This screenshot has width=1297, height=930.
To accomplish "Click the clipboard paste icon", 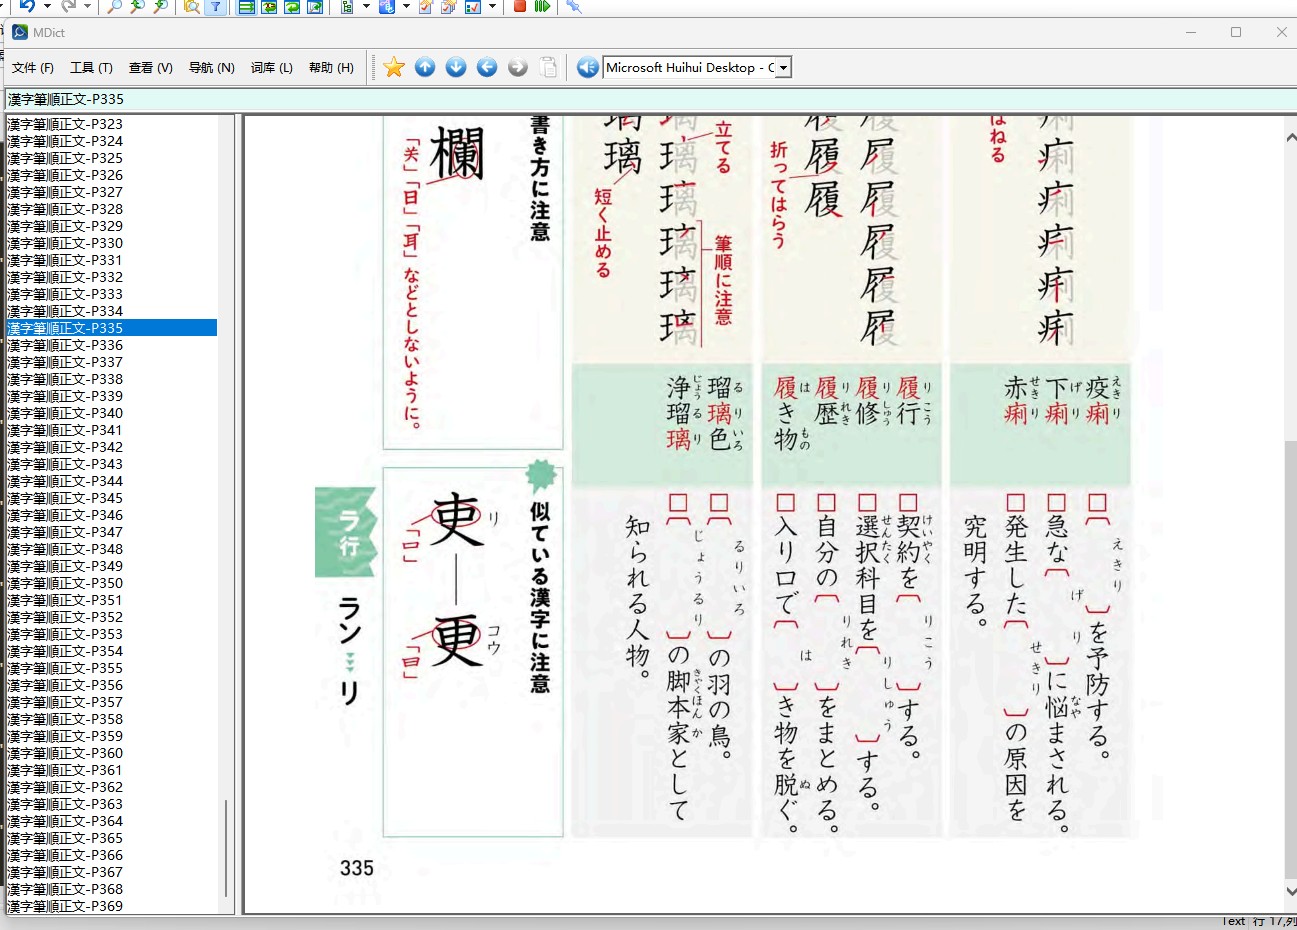I will point(549,67).
